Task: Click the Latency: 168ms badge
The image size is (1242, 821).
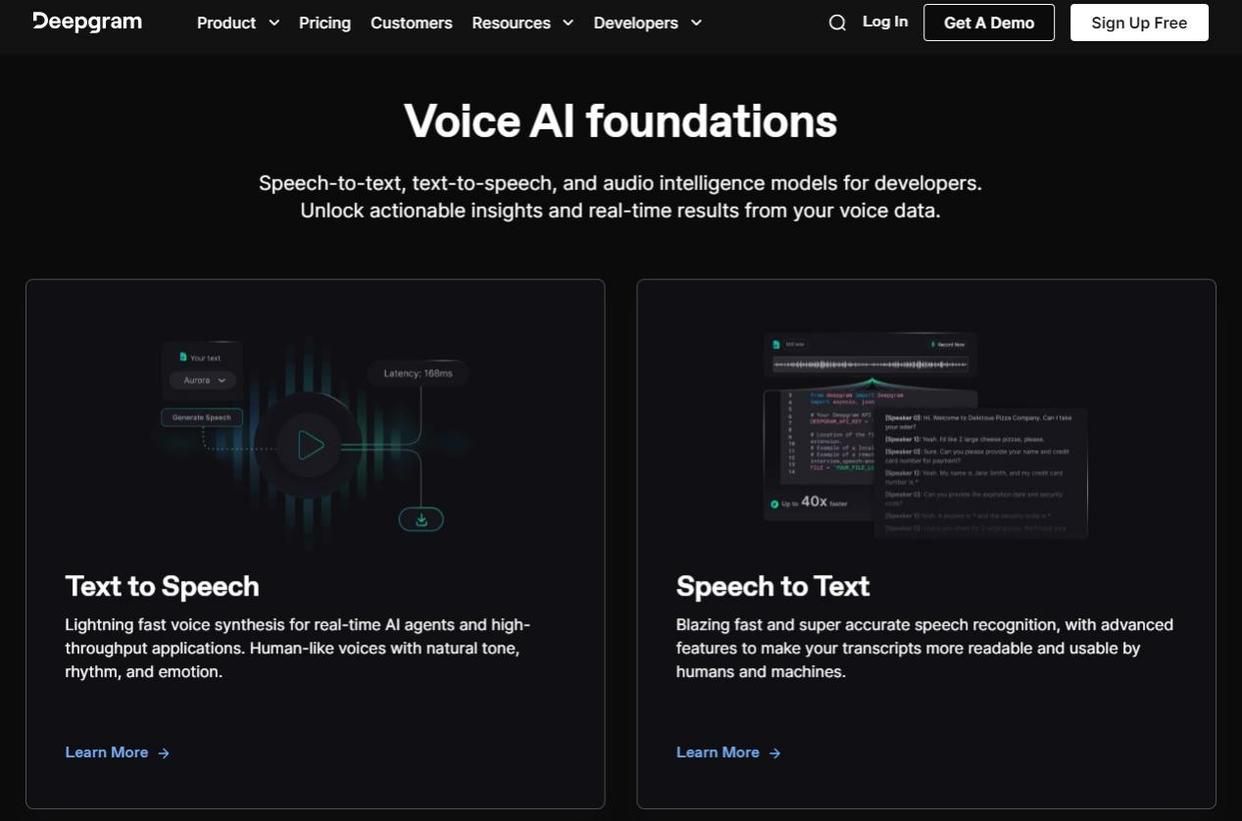Action: tap(418, 373)
